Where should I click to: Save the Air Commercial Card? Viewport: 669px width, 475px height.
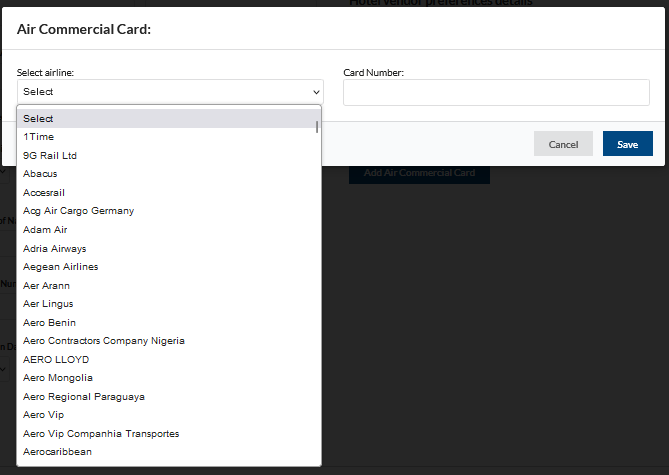[x=628, y=144]
